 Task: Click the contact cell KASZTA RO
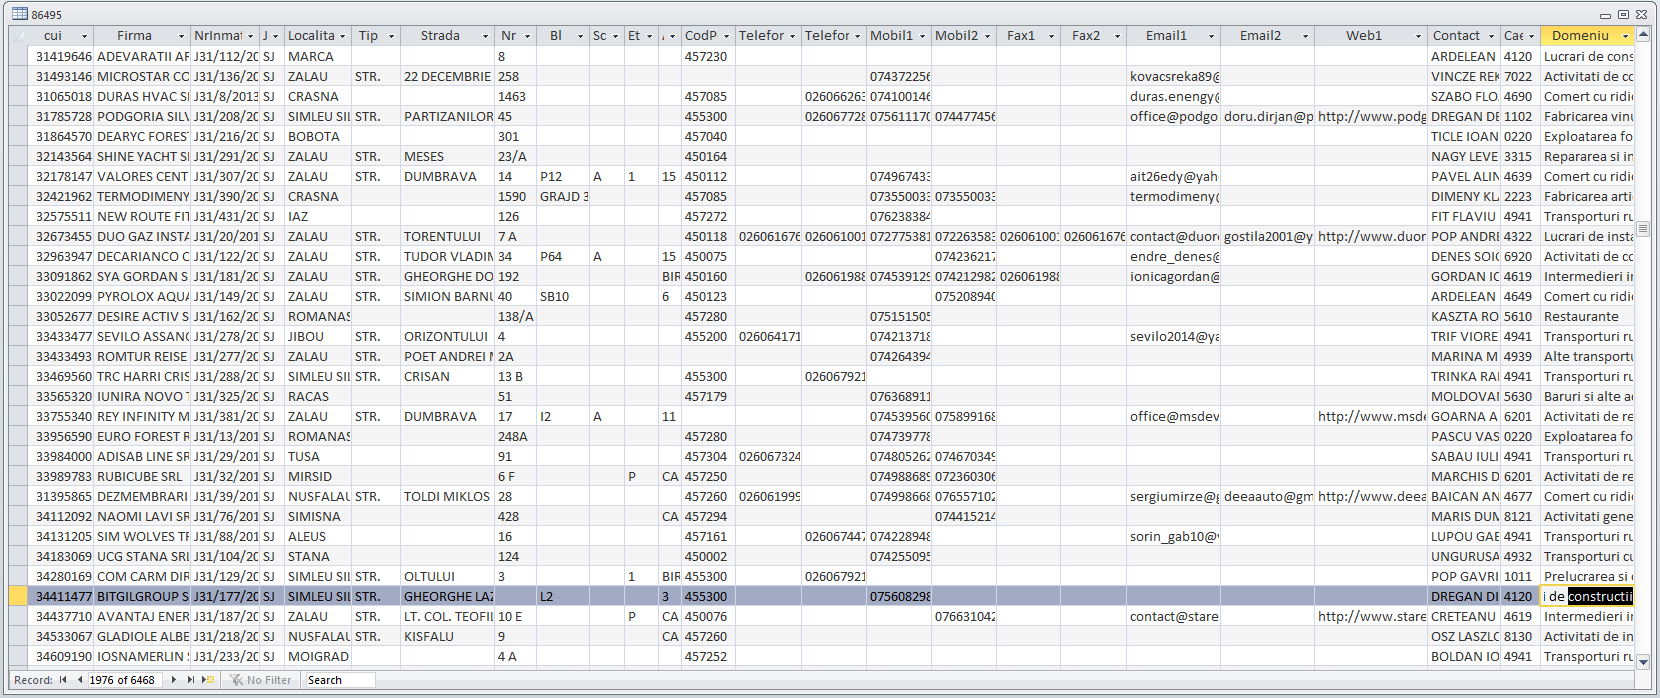pos(1464,317)
